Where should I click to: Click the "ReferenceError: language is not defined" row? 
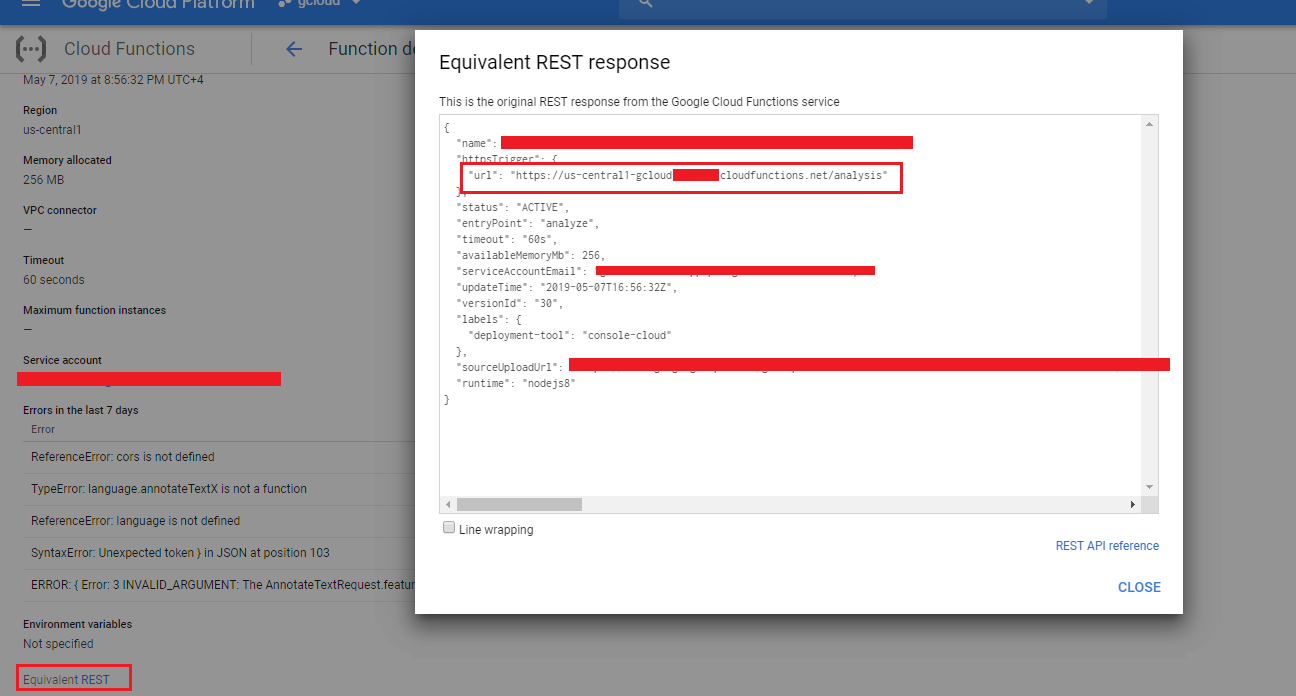click(x=220, y=521)
